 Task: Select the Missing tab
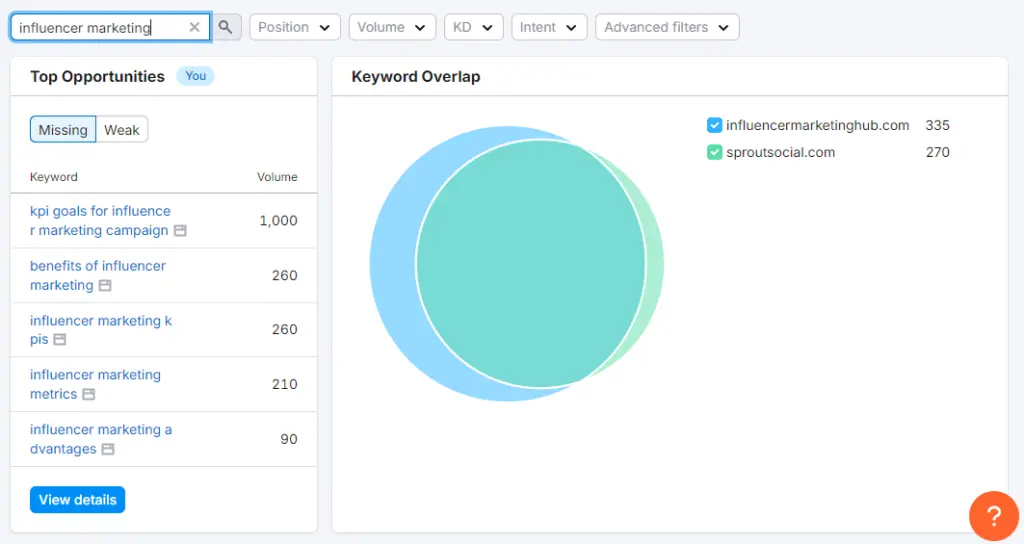click(63, 130)
